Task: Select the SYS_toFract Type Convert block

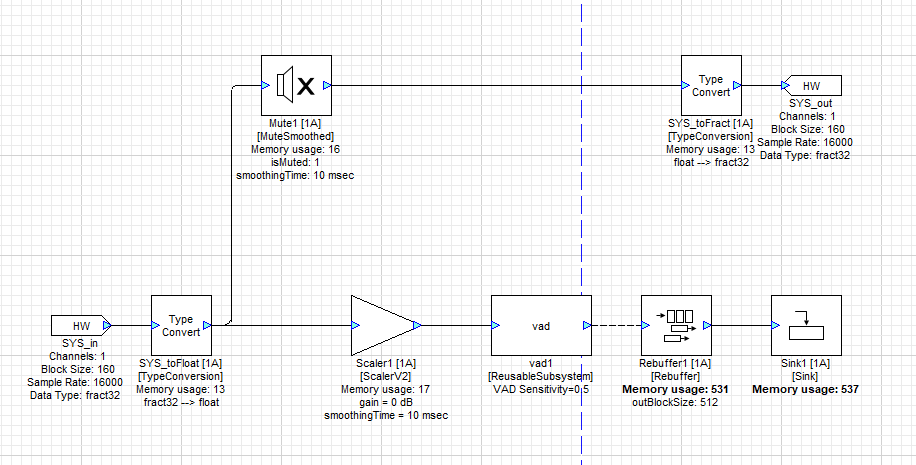Action: [710, 86]
